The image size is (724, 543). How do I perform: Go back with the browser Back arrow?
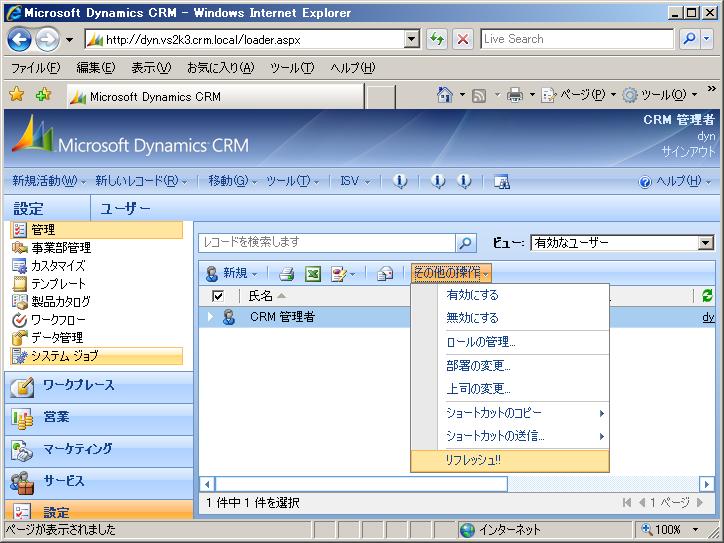(x=19, y=40)
